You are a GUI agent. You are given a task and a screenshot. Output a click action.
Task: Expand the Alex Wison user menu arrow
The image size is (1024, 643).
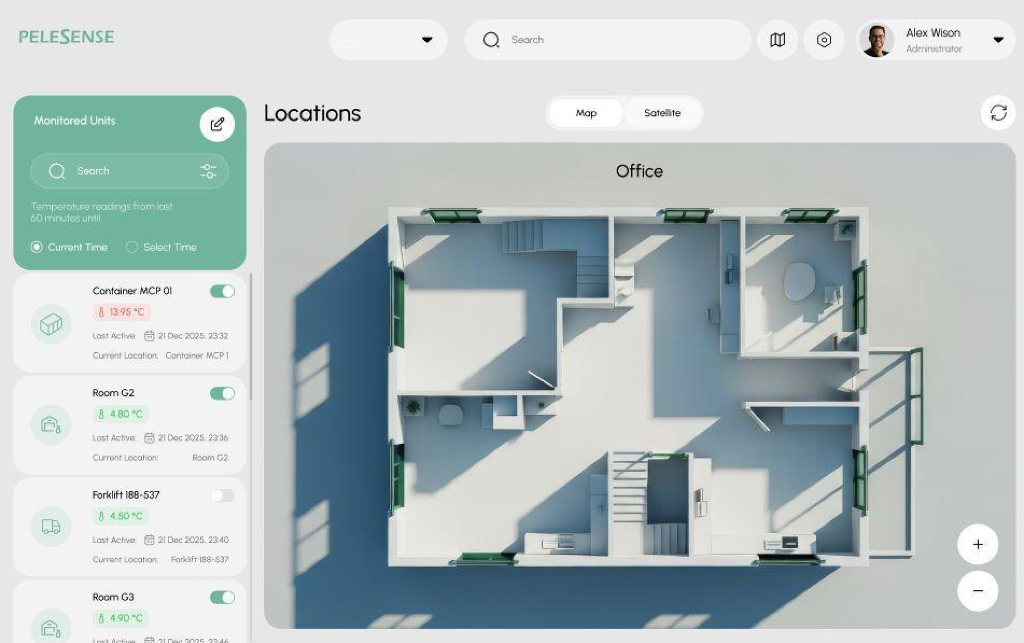click(999, 40)
